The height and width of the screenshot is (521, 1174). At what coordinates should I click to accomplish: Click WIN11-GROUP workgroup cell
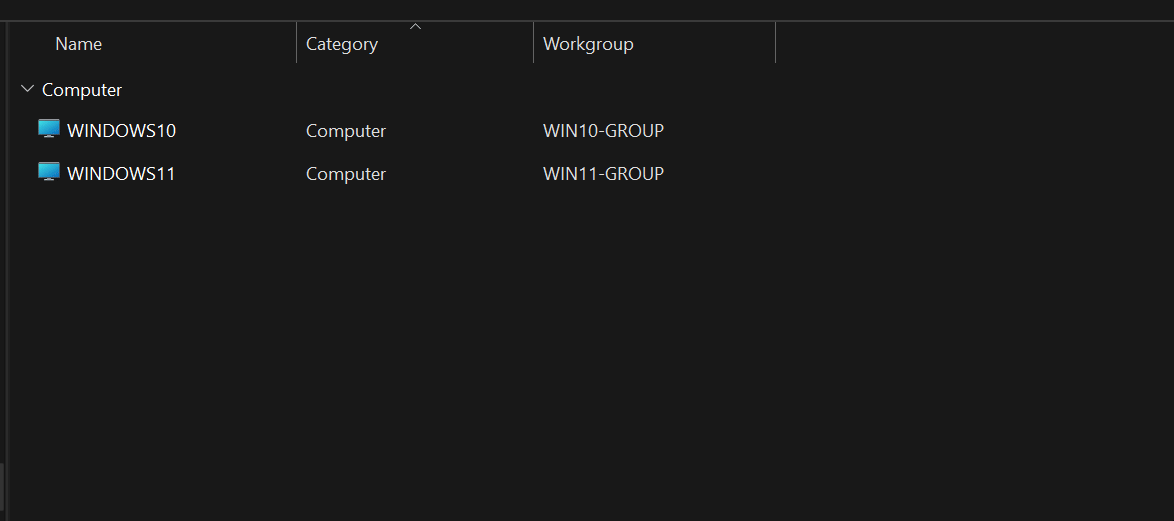pos(603,174)
